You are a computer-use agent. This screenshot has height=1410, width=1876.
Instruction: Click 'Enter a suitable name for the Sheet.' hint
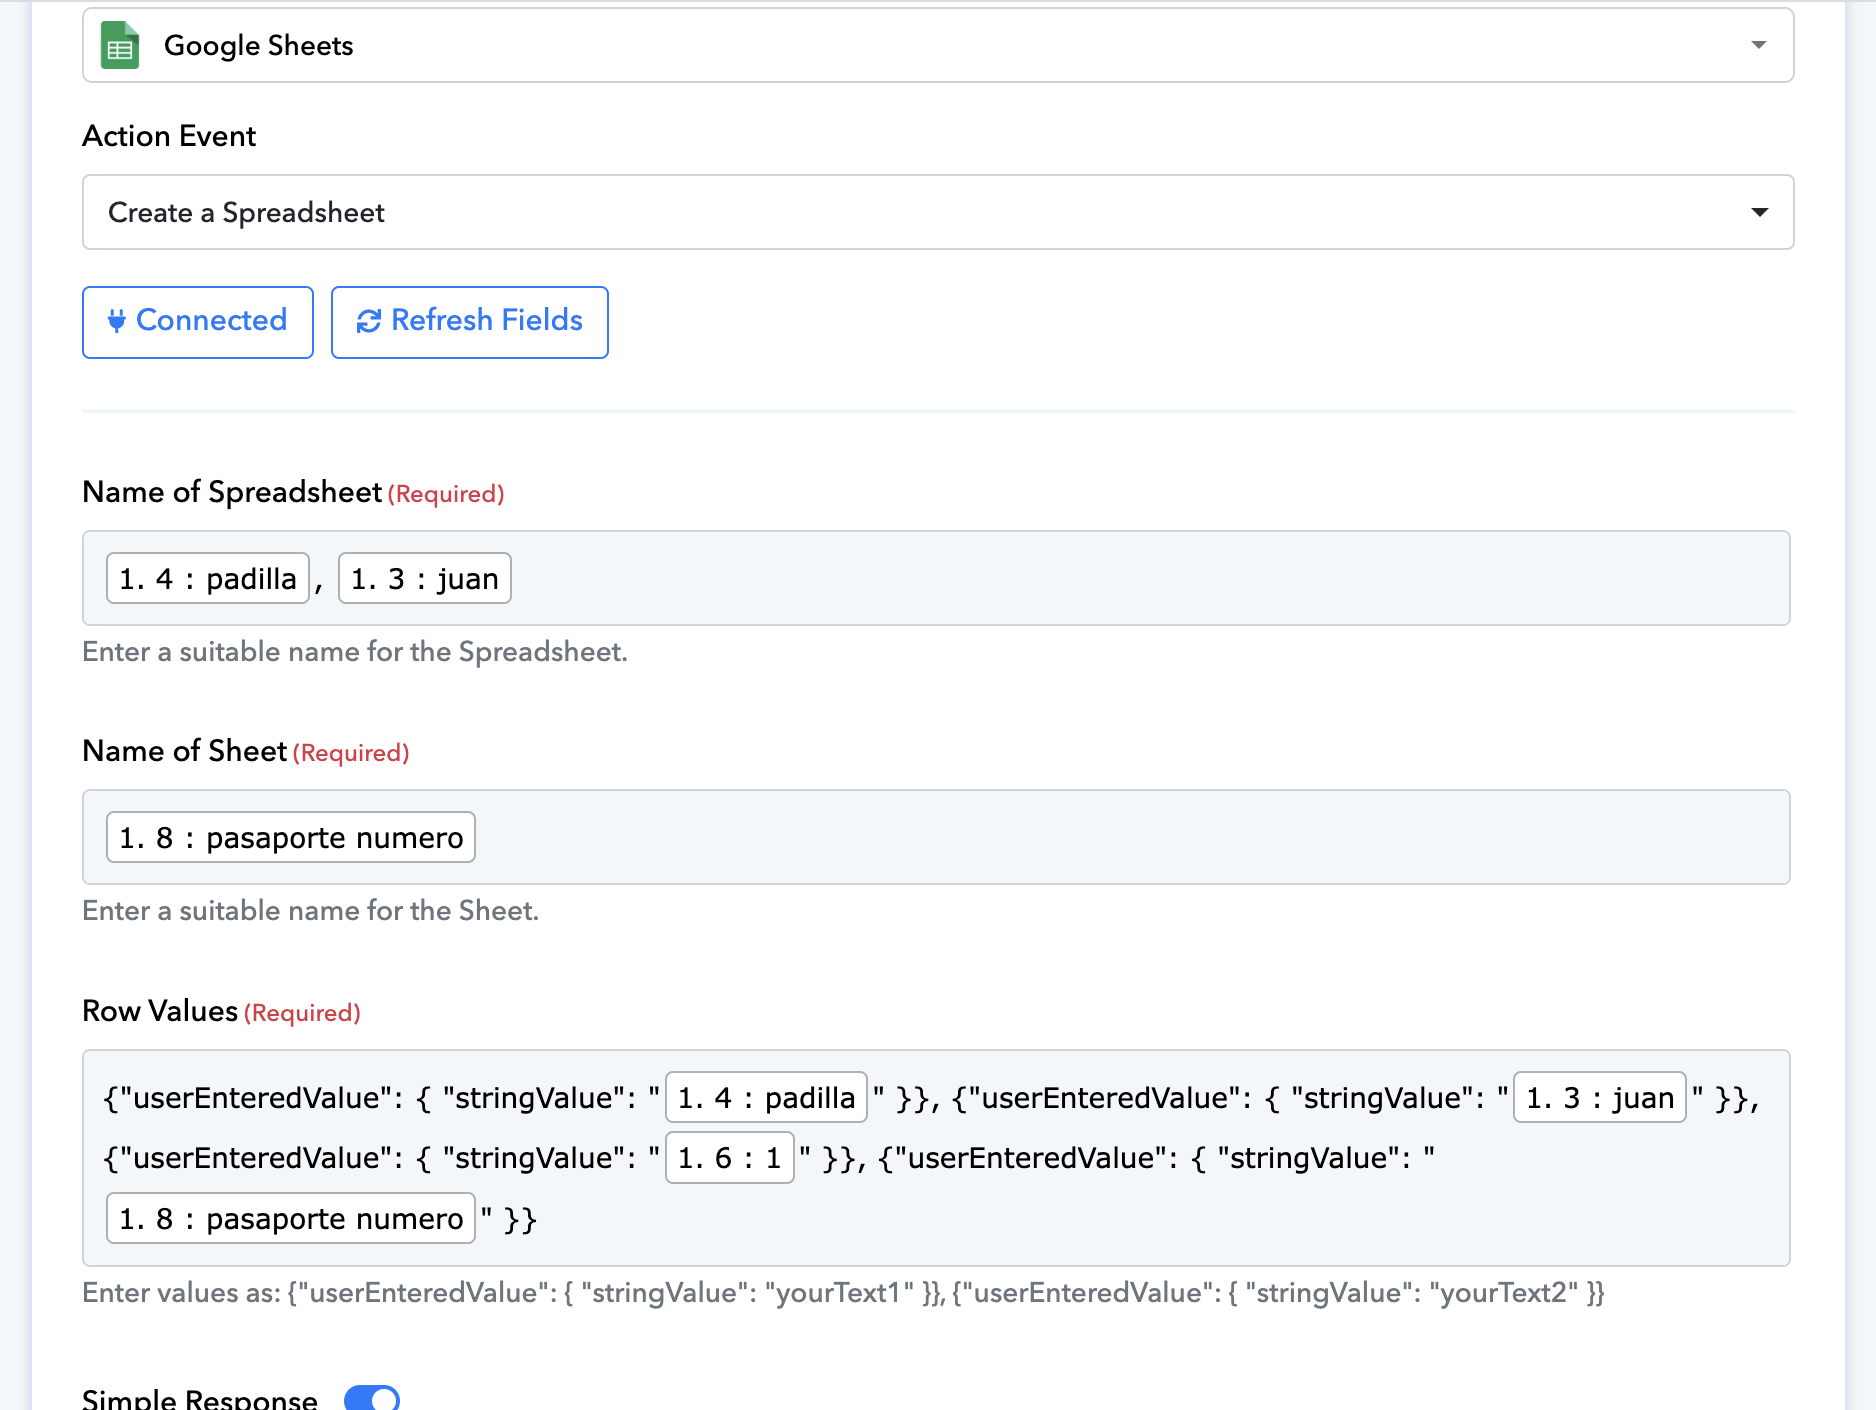[311, 910]
